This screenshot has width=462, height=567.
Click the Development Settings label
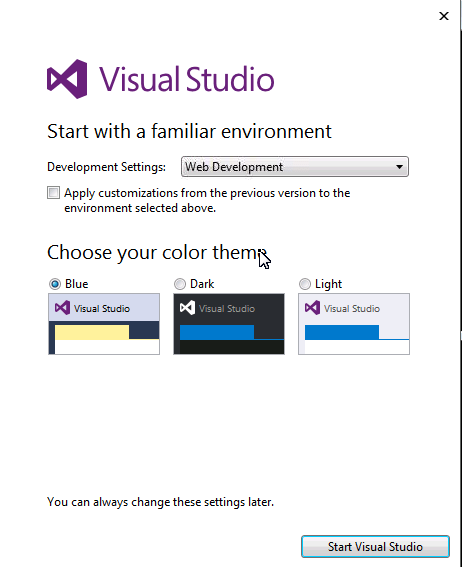pyautogui.click(x=106, y=167)
